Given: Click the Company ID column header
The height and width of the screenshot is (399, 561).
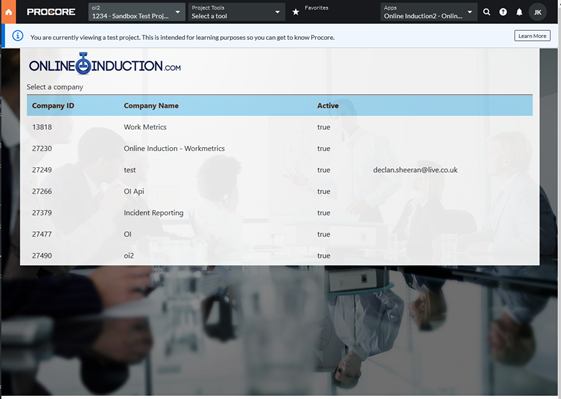Looking at the screenshot, I should [x=53, y=106].
